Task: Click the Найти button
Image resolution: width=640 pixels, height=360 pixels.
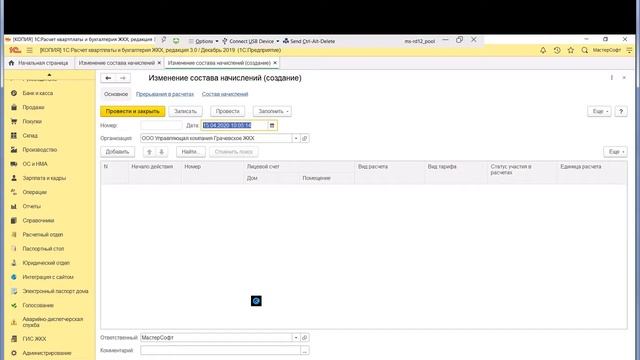Action: coord(191,152)
